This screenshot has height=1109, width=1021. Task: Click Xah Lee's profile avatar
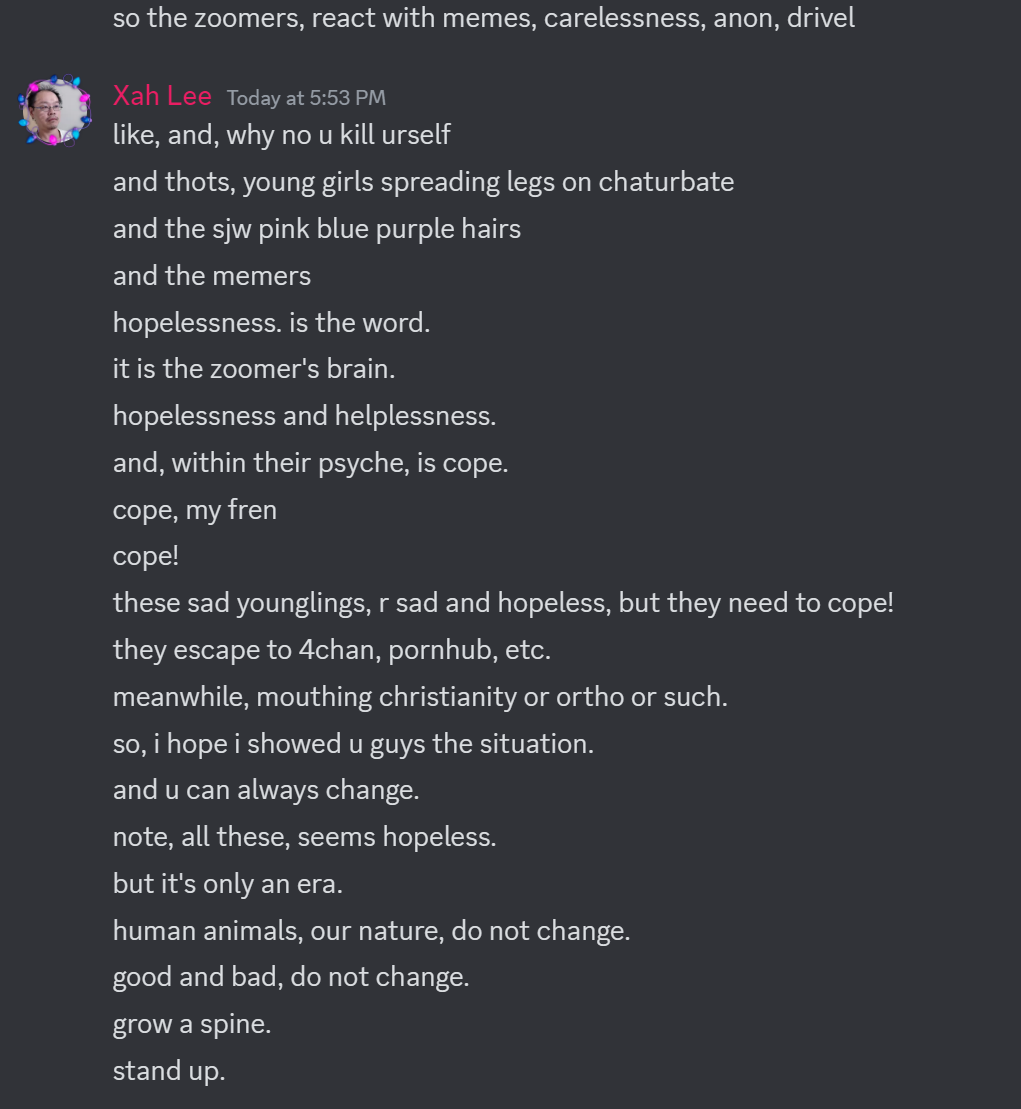[x=54, y=109]
